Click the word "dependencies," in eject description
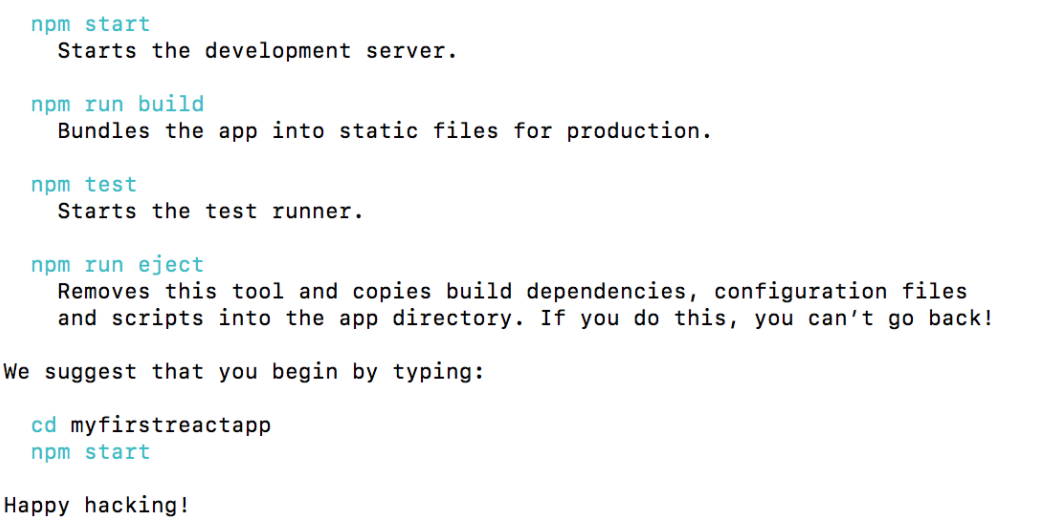 pyautogui.click(x=612, y=292)
